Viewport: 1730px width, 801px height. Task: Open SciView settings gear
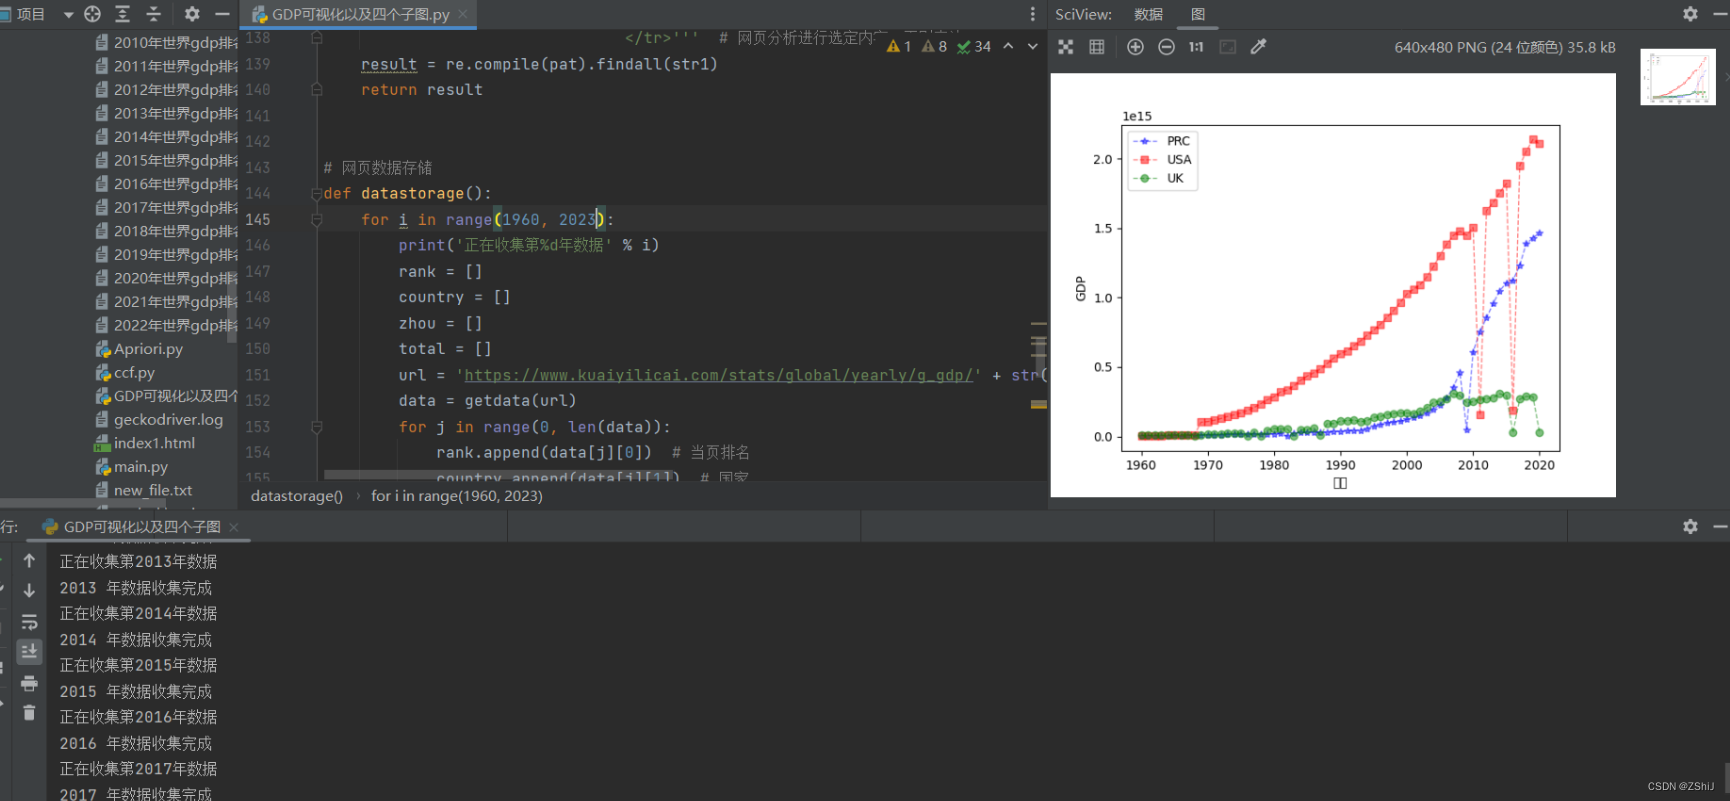(1690, 14)
